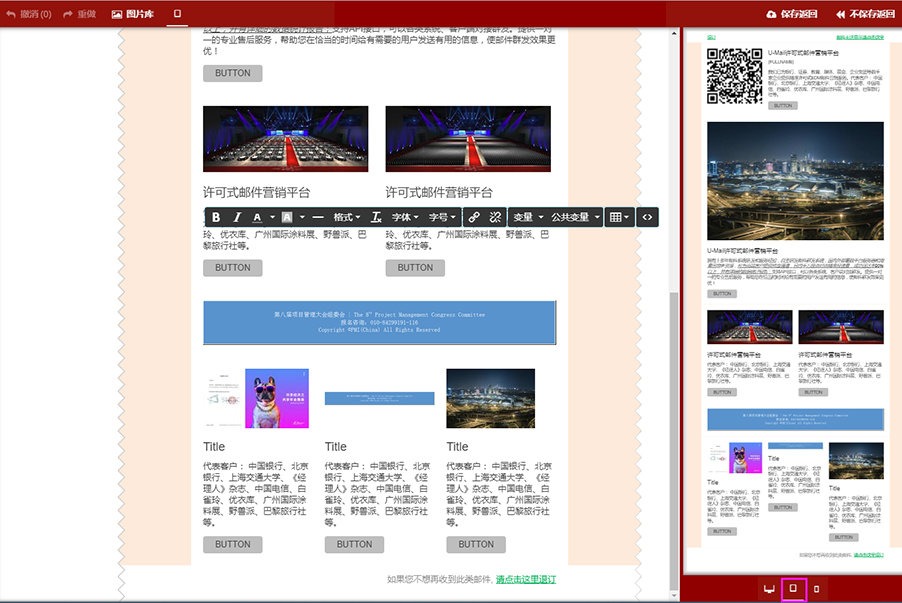
Task: Select the bulldog with sunglasses image
Action: point(277,398)
